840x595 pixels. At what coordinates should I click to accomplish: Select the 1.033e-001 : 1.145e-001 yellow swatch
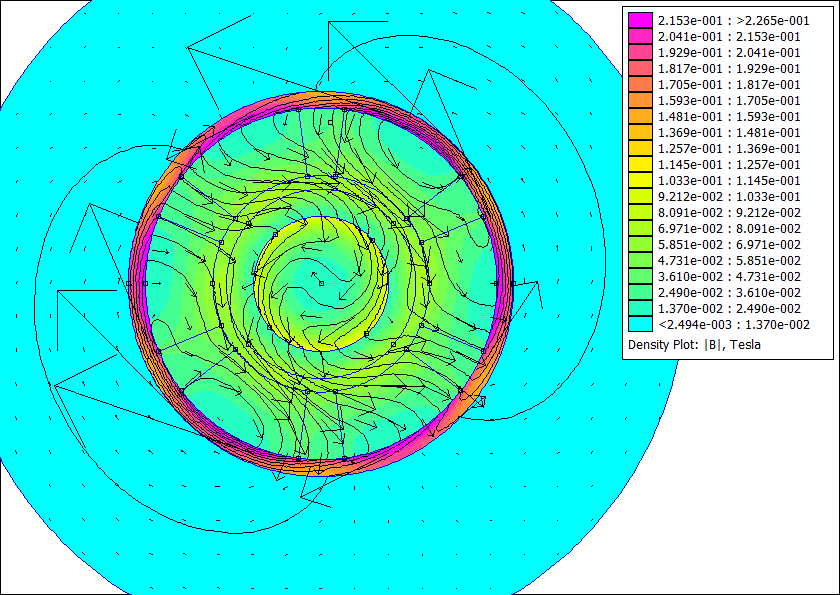click(x=640, y=180)
